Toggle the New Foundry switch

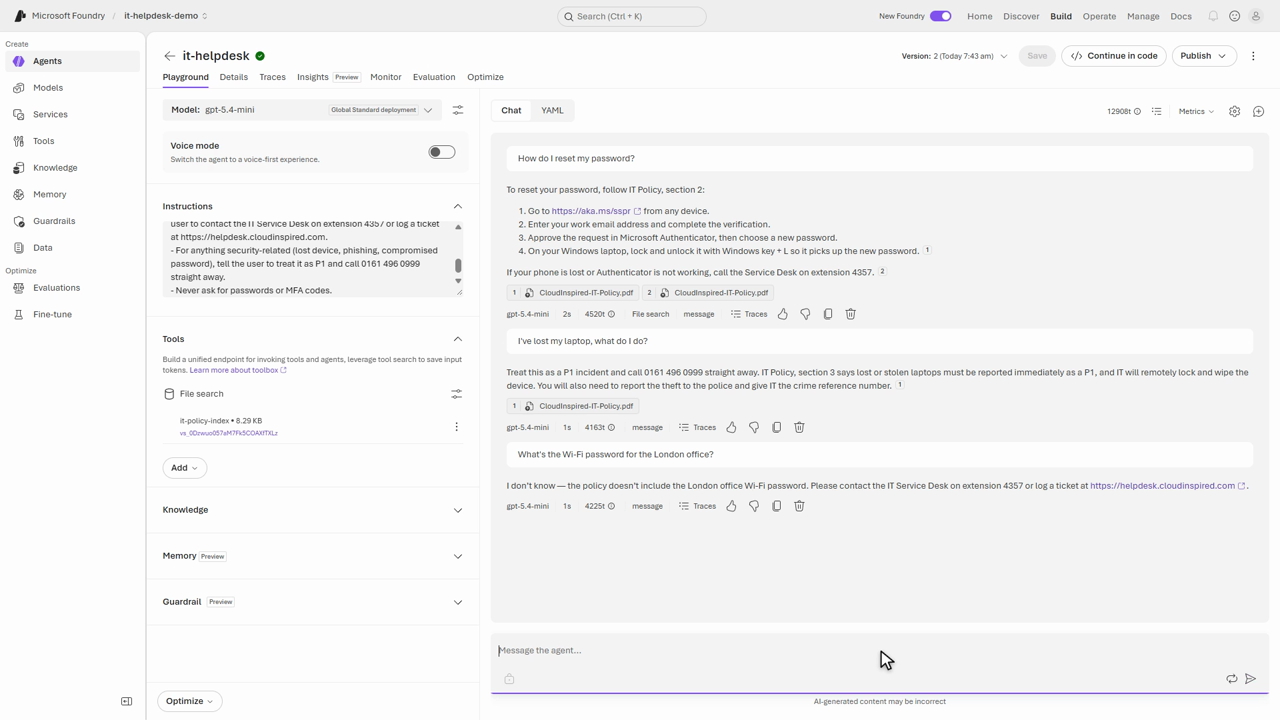pyautogui.click(x=940, y=16)
